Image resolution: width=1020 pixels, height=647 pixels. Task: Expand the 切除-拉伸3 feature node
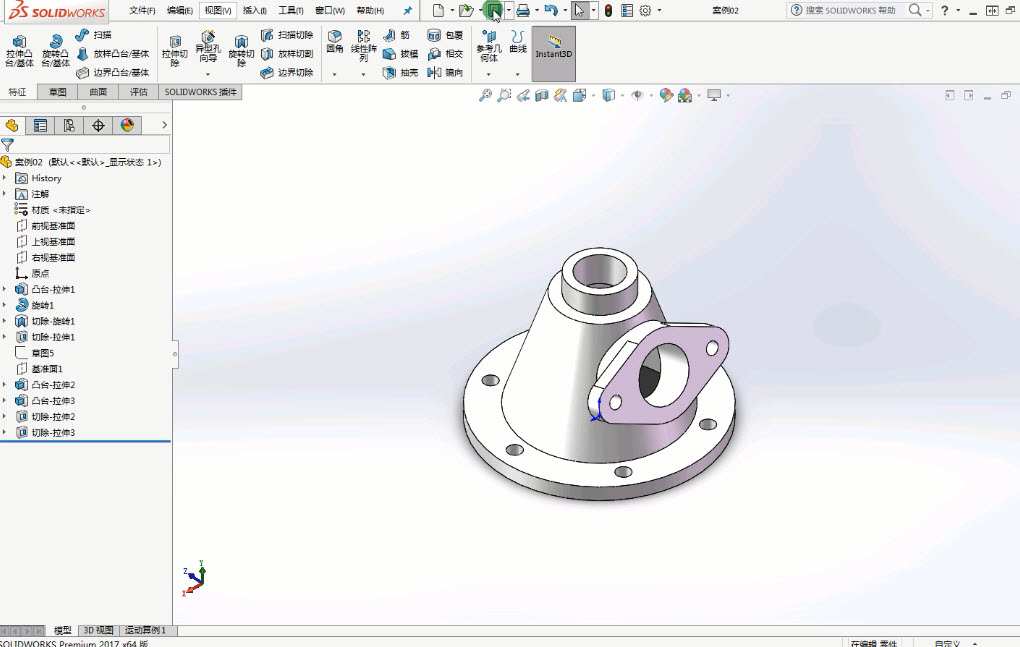click(5, 432)
